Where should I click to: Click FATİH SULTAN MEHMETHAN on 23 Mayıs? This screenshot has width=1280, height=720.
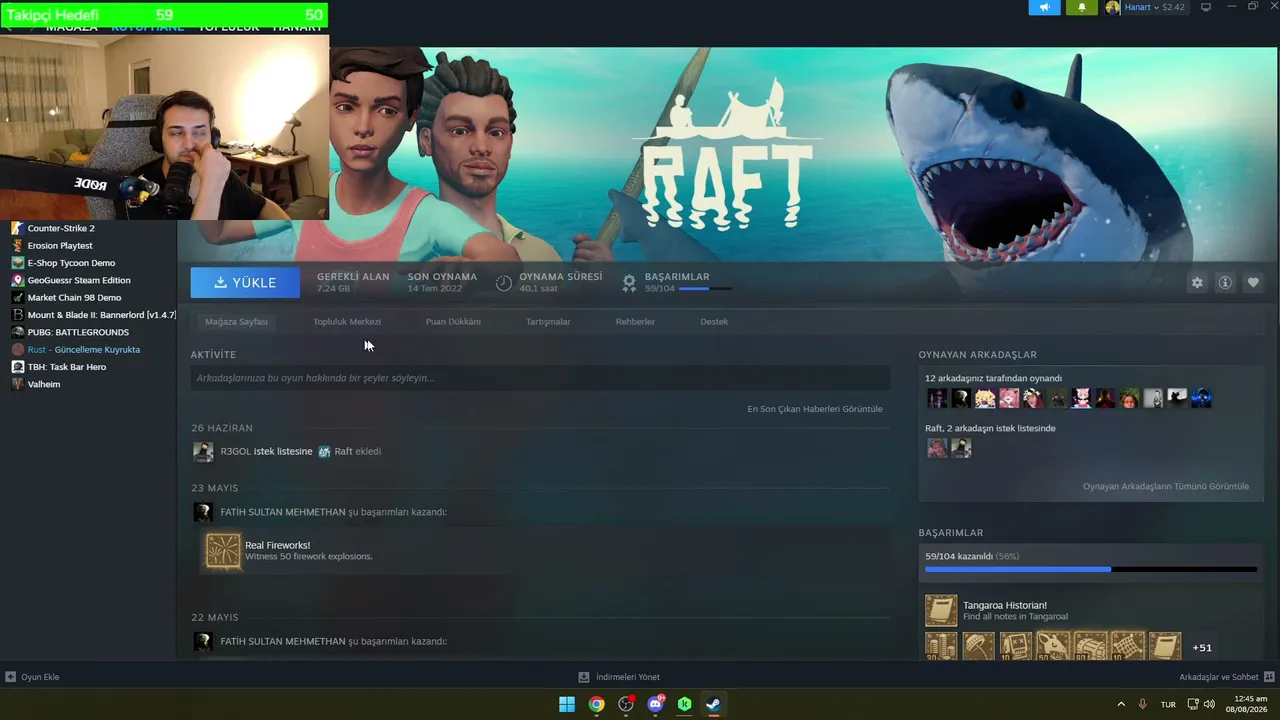pyautogui.click(x=283, y=512)
